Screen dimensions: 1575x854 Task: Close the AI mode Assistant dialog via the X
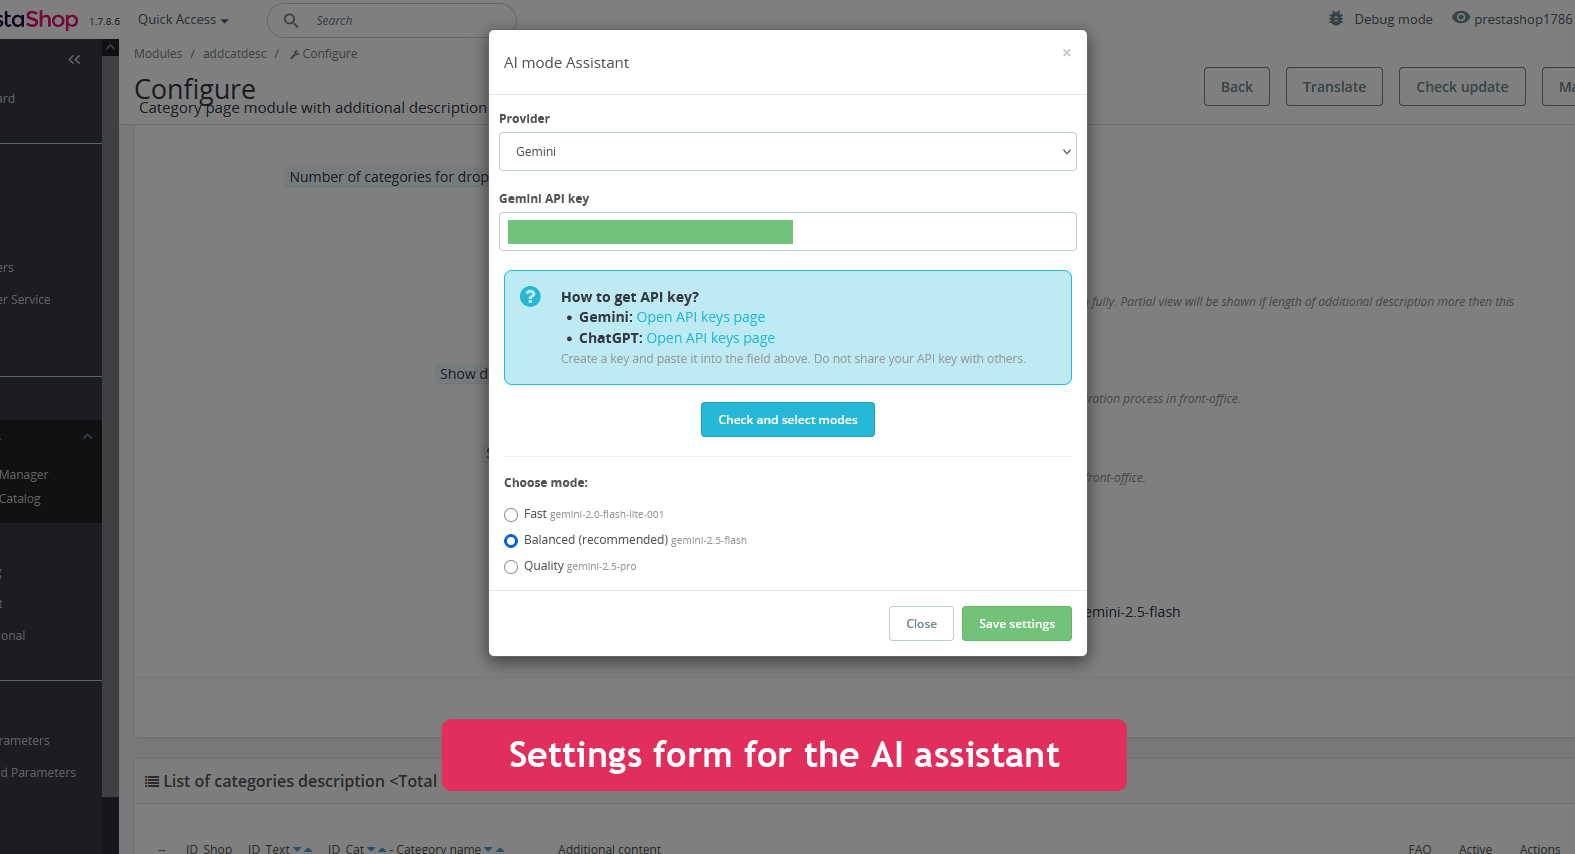[x=1067, y=53]
